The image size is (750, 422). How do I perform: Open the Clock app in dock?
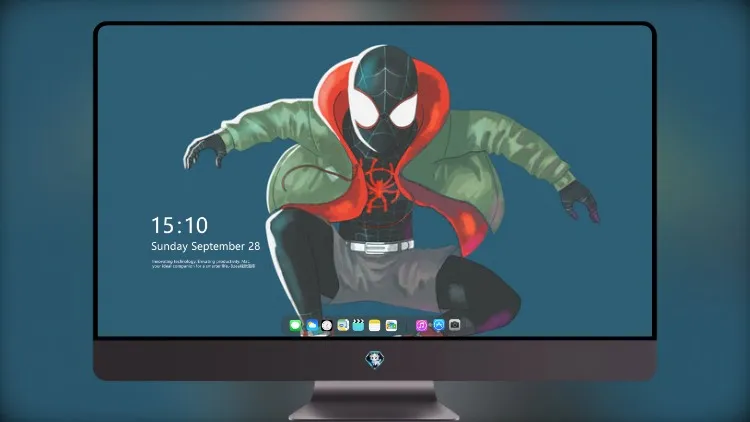click(x=327, y=325)
